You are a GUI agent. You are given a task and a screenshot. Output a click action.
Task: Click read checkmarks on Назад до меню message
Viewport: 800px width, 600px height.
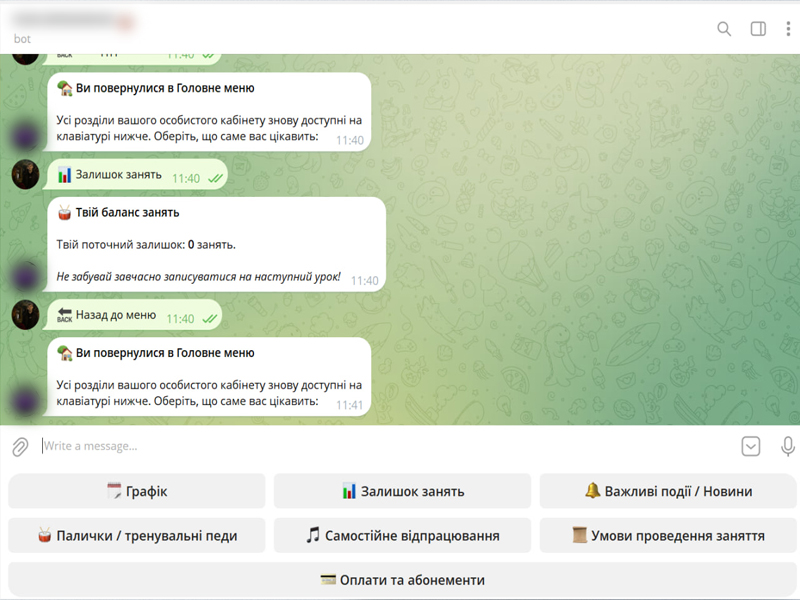[210, 319]
